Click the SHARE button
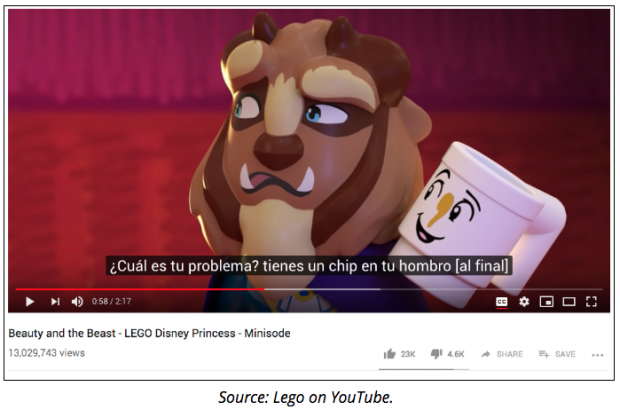Screen dimensions: 620x410 coord(502,354)
